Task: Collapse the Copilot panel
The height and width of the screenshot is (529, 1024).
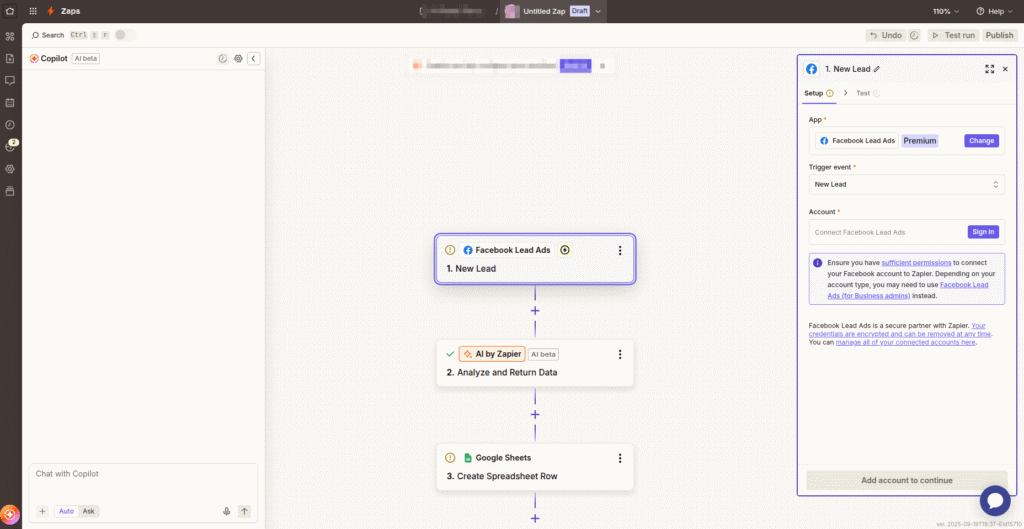Action: pos(254,59)
